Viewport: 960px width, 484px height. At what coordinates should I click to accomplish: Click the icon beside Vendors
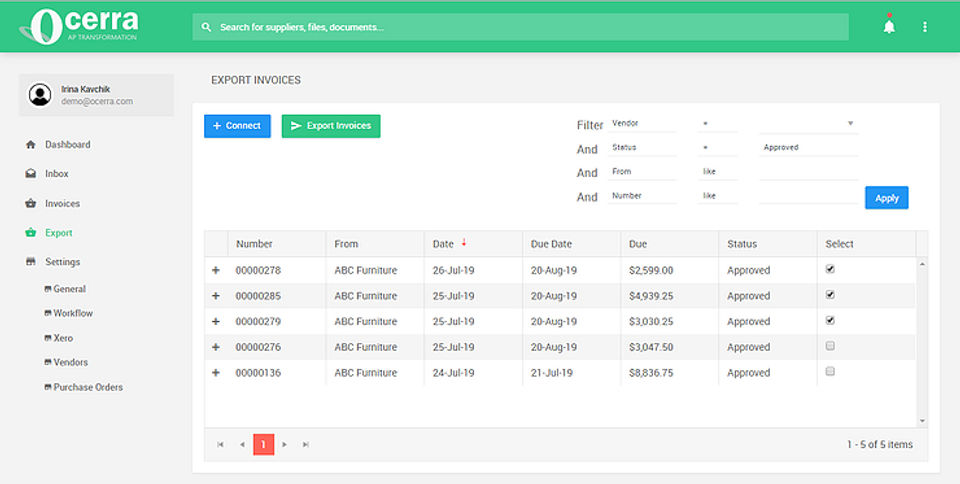(48, 362)
